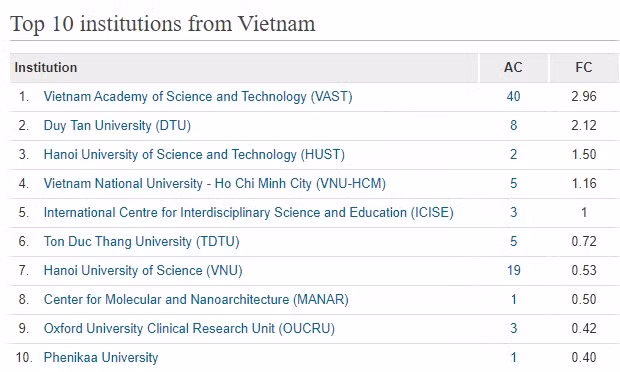Click Duy Tan University article count 8

point(513,125)
